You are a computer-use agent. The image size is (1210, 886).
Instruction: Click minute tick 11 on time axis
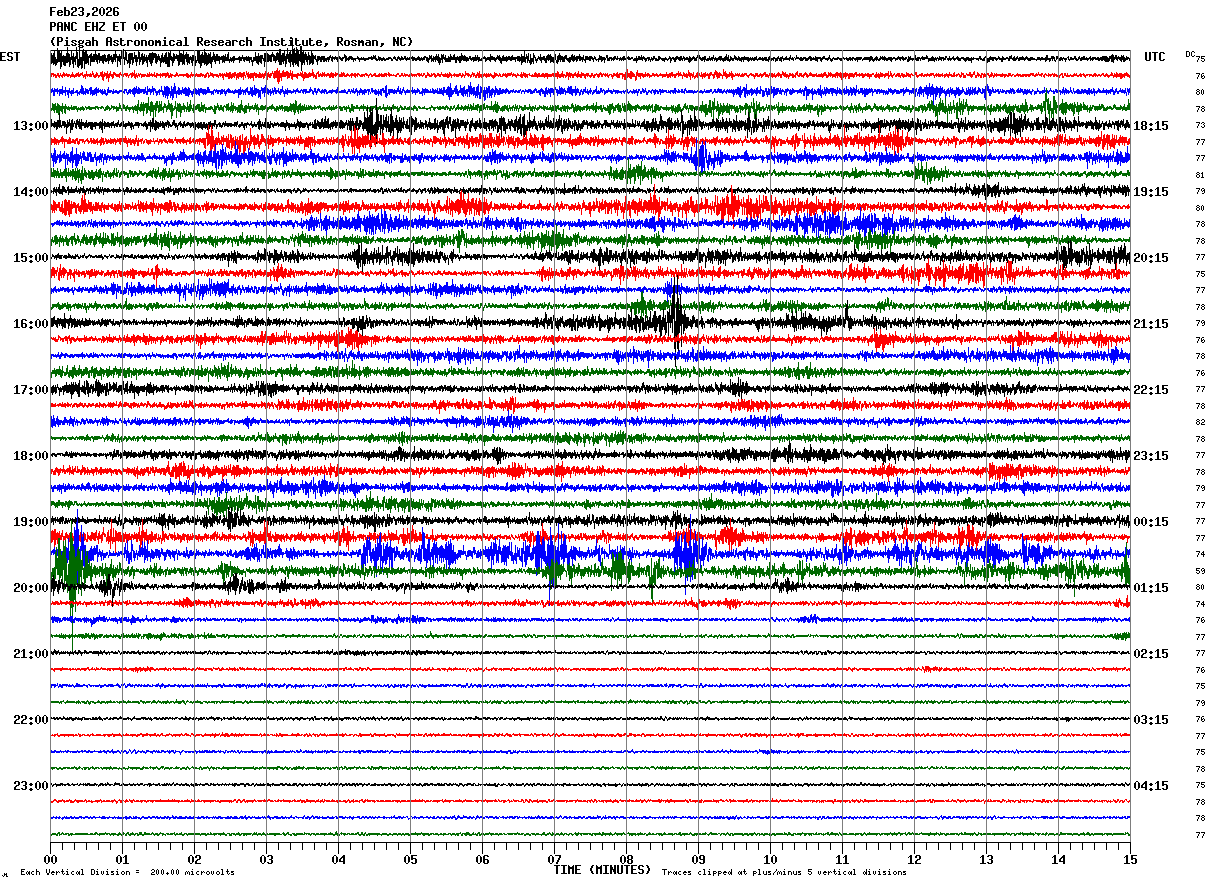pyautogui.click(x=842, y=859)
